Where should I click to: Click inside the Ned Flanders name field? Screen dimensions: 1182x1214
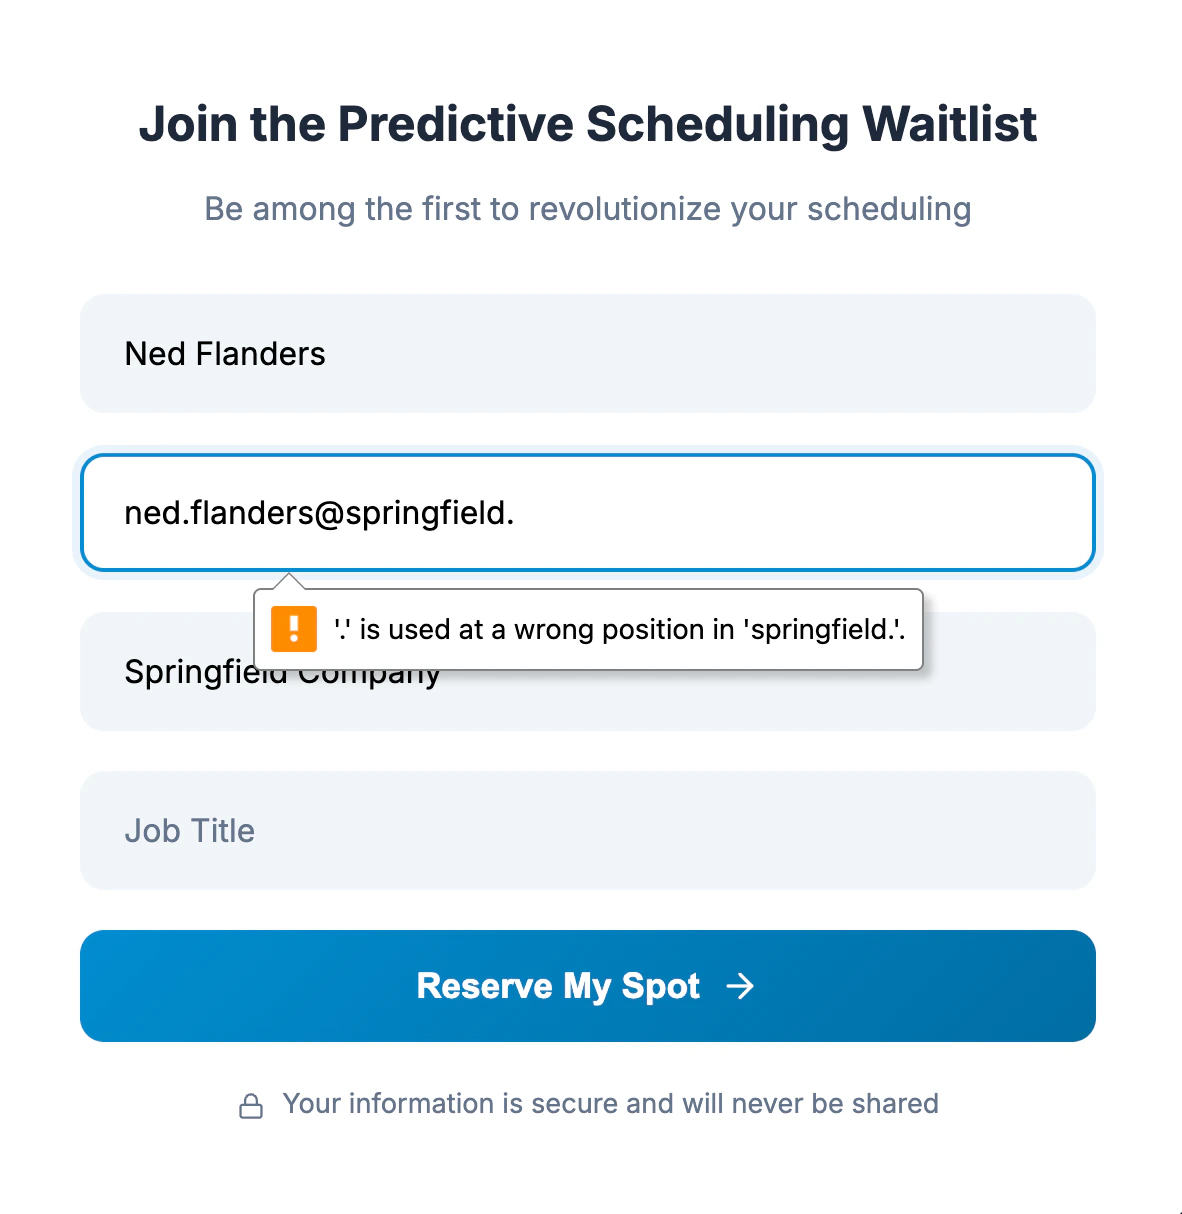[x=588, y=354]
